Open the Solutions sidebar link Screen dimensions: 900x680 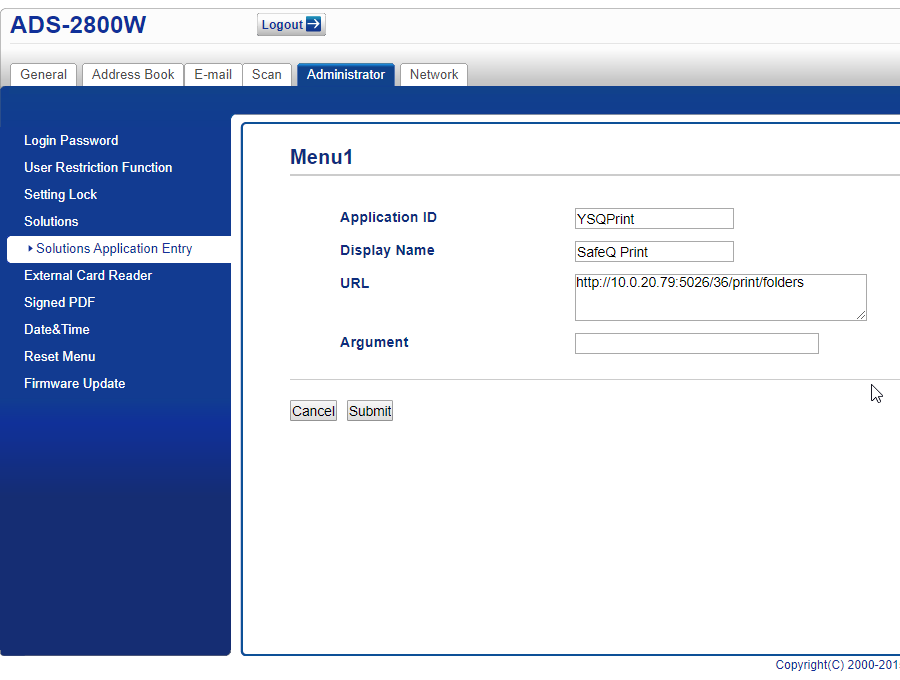(51, 222)
